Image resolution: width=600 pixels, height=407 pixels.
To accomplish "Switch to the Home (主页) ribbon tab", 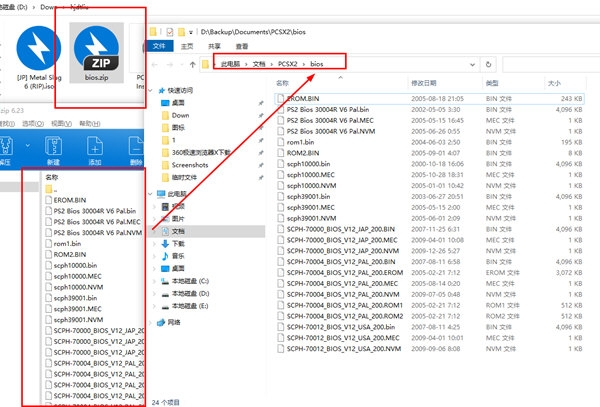I will 187,46.
